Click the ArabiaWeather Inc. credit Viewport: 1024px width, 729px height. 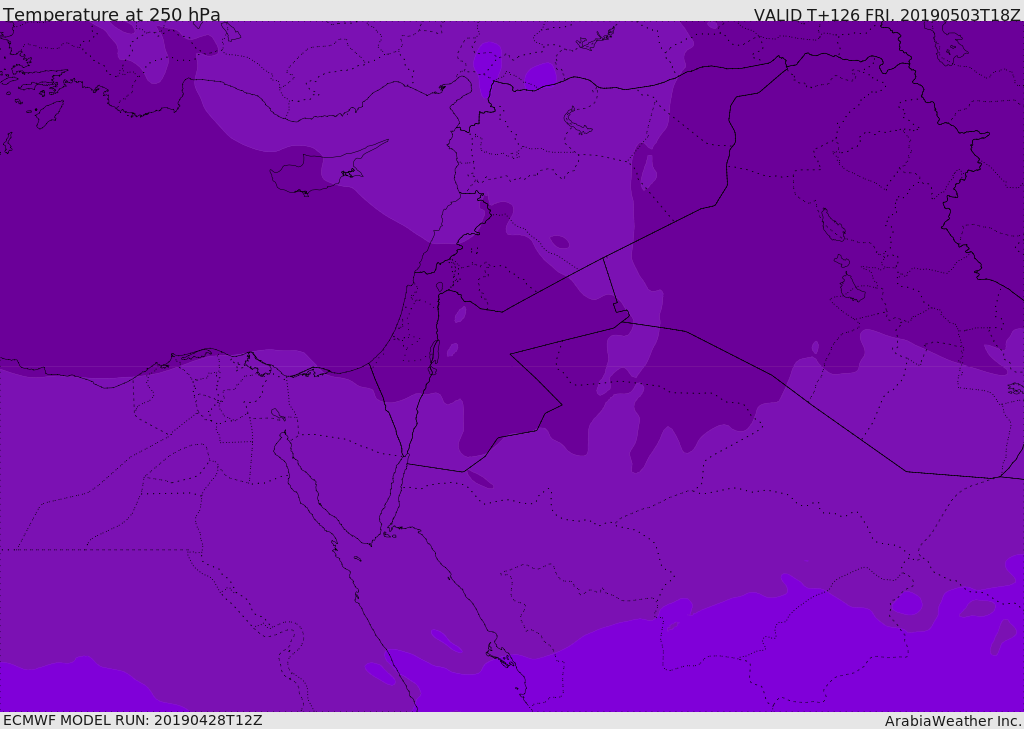coord(953,721)
